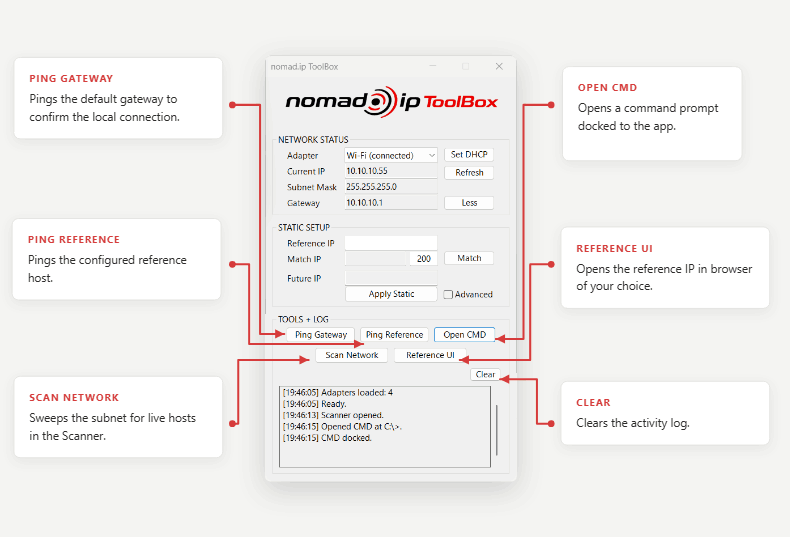This screenshot has width=790, height=537.
Task: Open CMD docked to the app
Action: [x=465, y=334]
